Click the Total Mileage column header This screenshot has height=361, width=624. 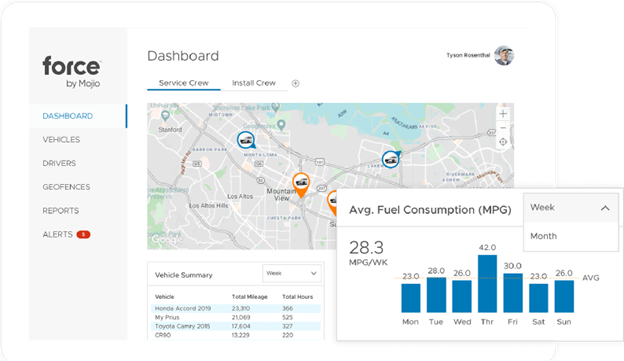[x=250, y=297]
